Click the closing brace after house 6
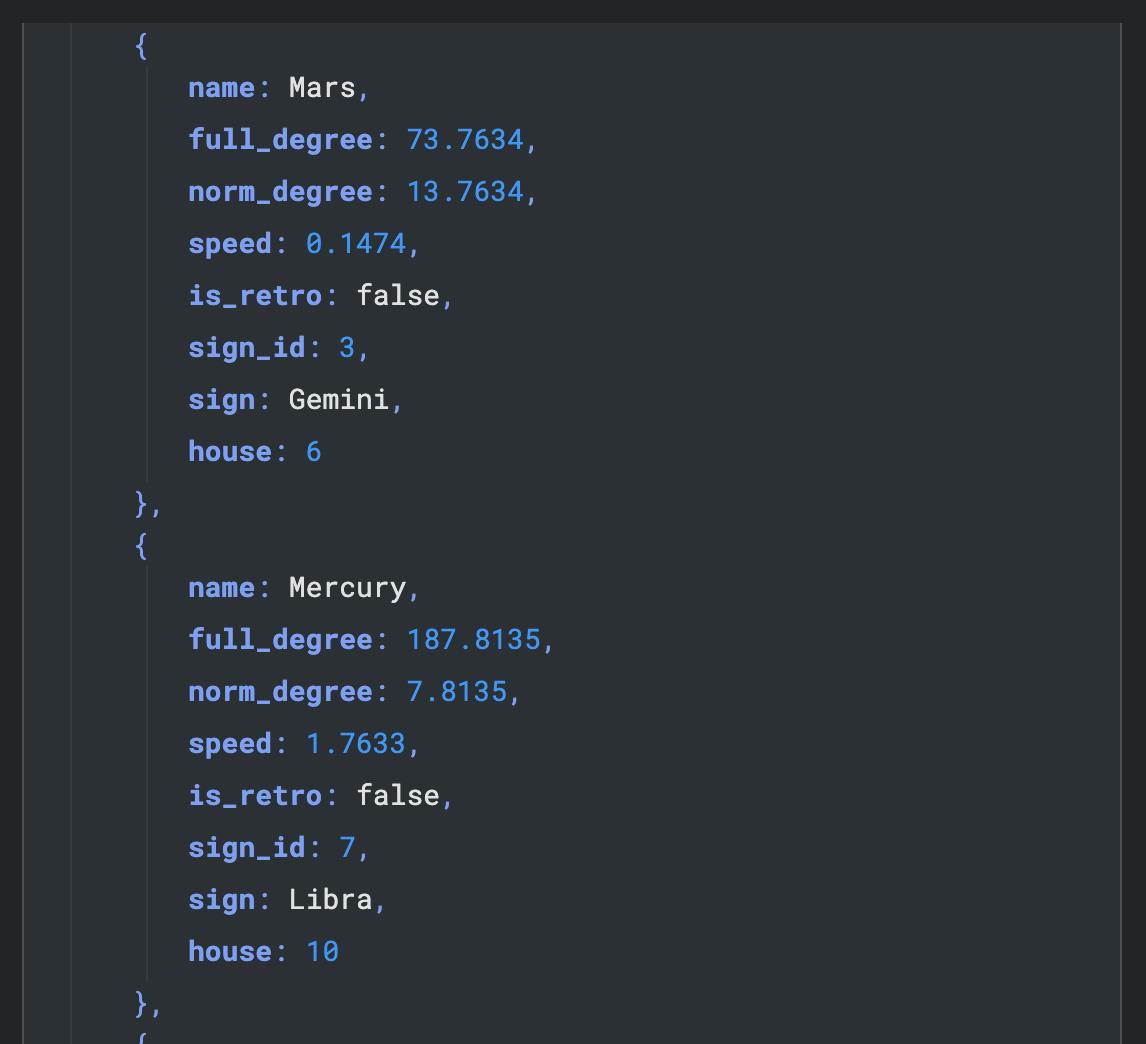Screen dimensions: 1146x1044 142,504
